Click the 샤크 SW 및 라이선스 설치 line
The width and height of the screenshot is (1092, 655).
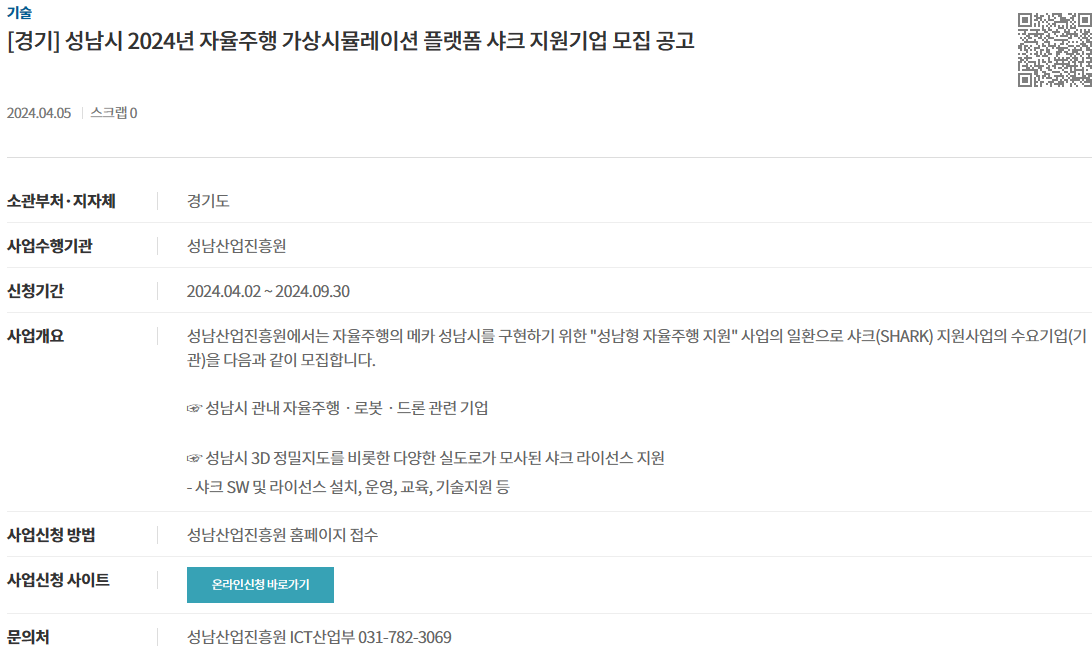(348, 487)
